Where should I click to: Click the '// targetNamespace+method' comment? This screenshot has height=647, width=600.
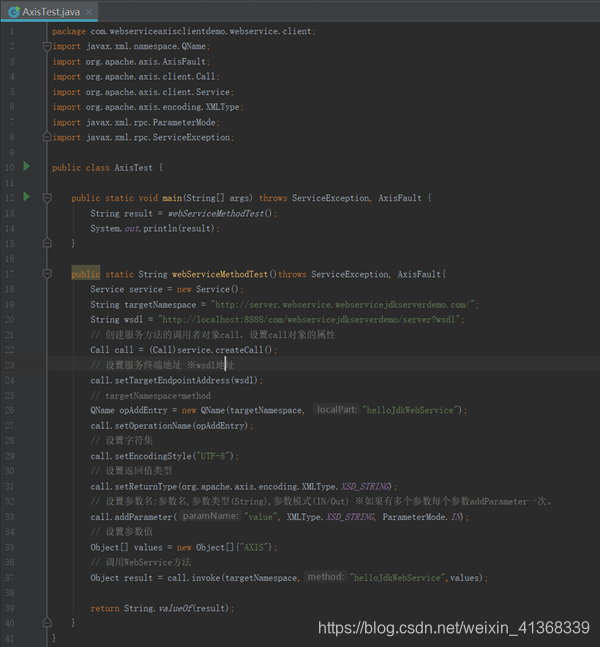(151, 396)
